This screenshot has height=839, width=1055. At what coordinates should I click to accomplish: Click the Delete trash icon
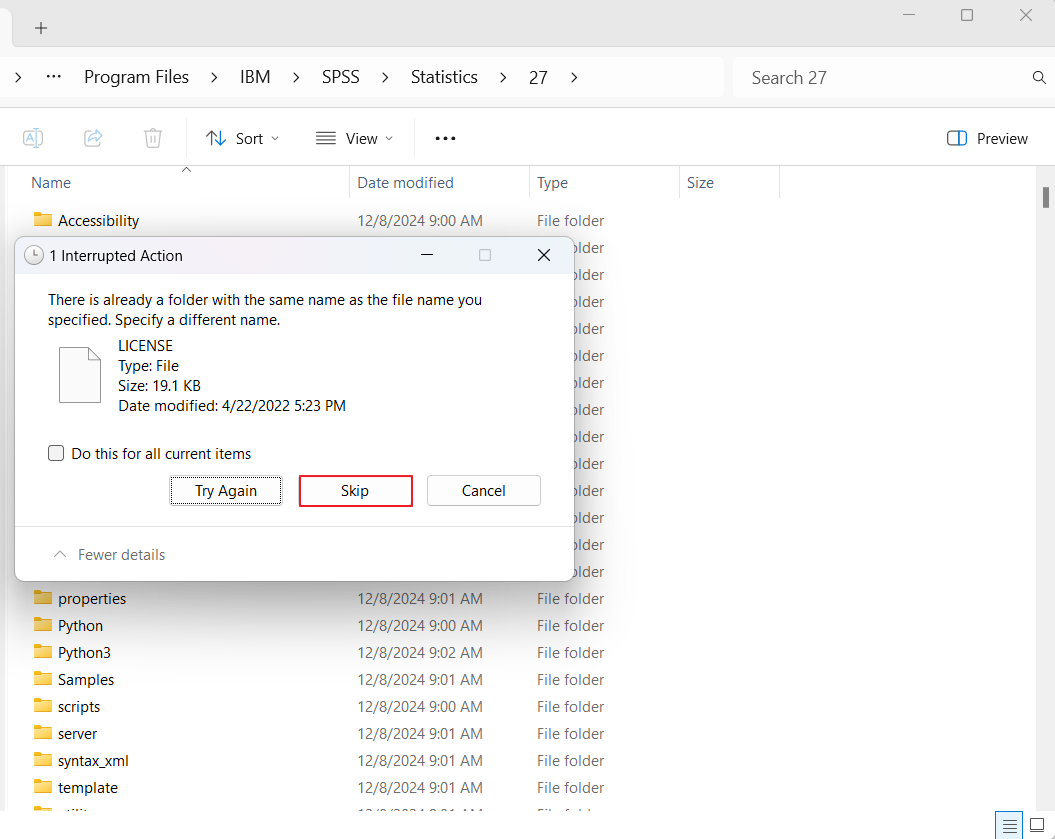click(152, 138)
